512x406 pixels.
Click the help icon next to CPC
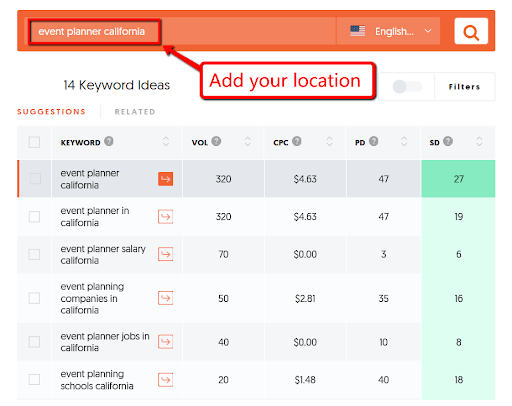coord(297,141)
